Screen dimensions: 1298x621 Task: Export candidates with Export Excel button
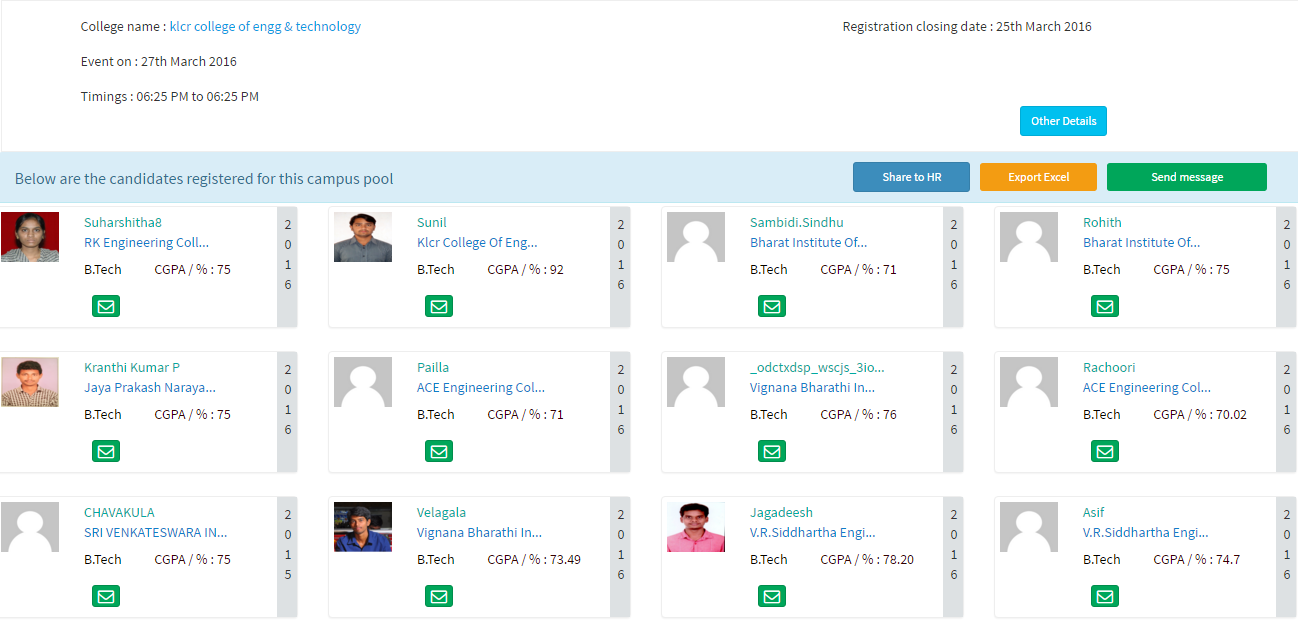click(x=1038, y=177)
